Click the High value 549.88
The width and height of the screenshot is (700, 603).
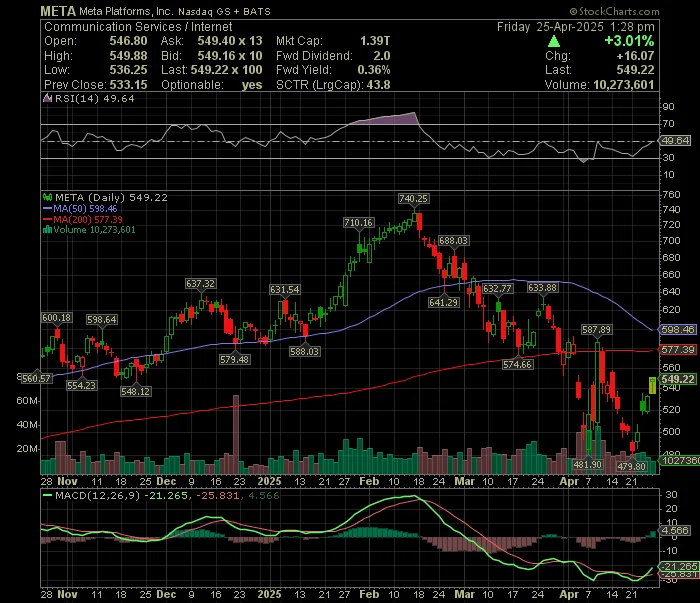tap(129, 56)
